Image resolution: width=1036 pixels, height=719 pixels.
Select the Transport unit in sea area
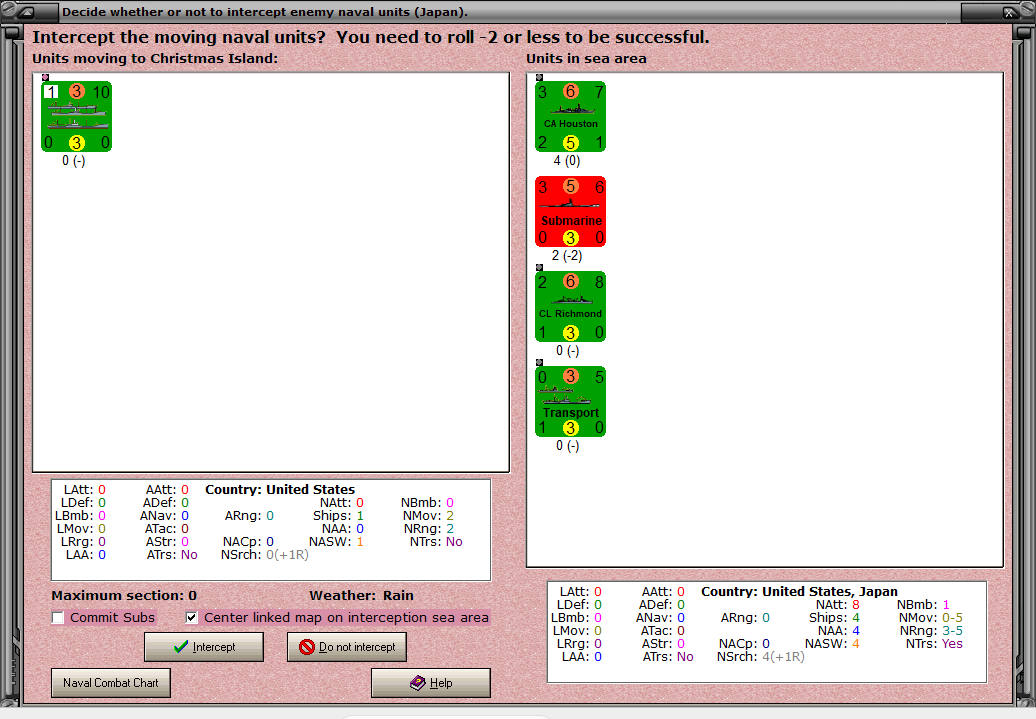(x=570, y=402)
